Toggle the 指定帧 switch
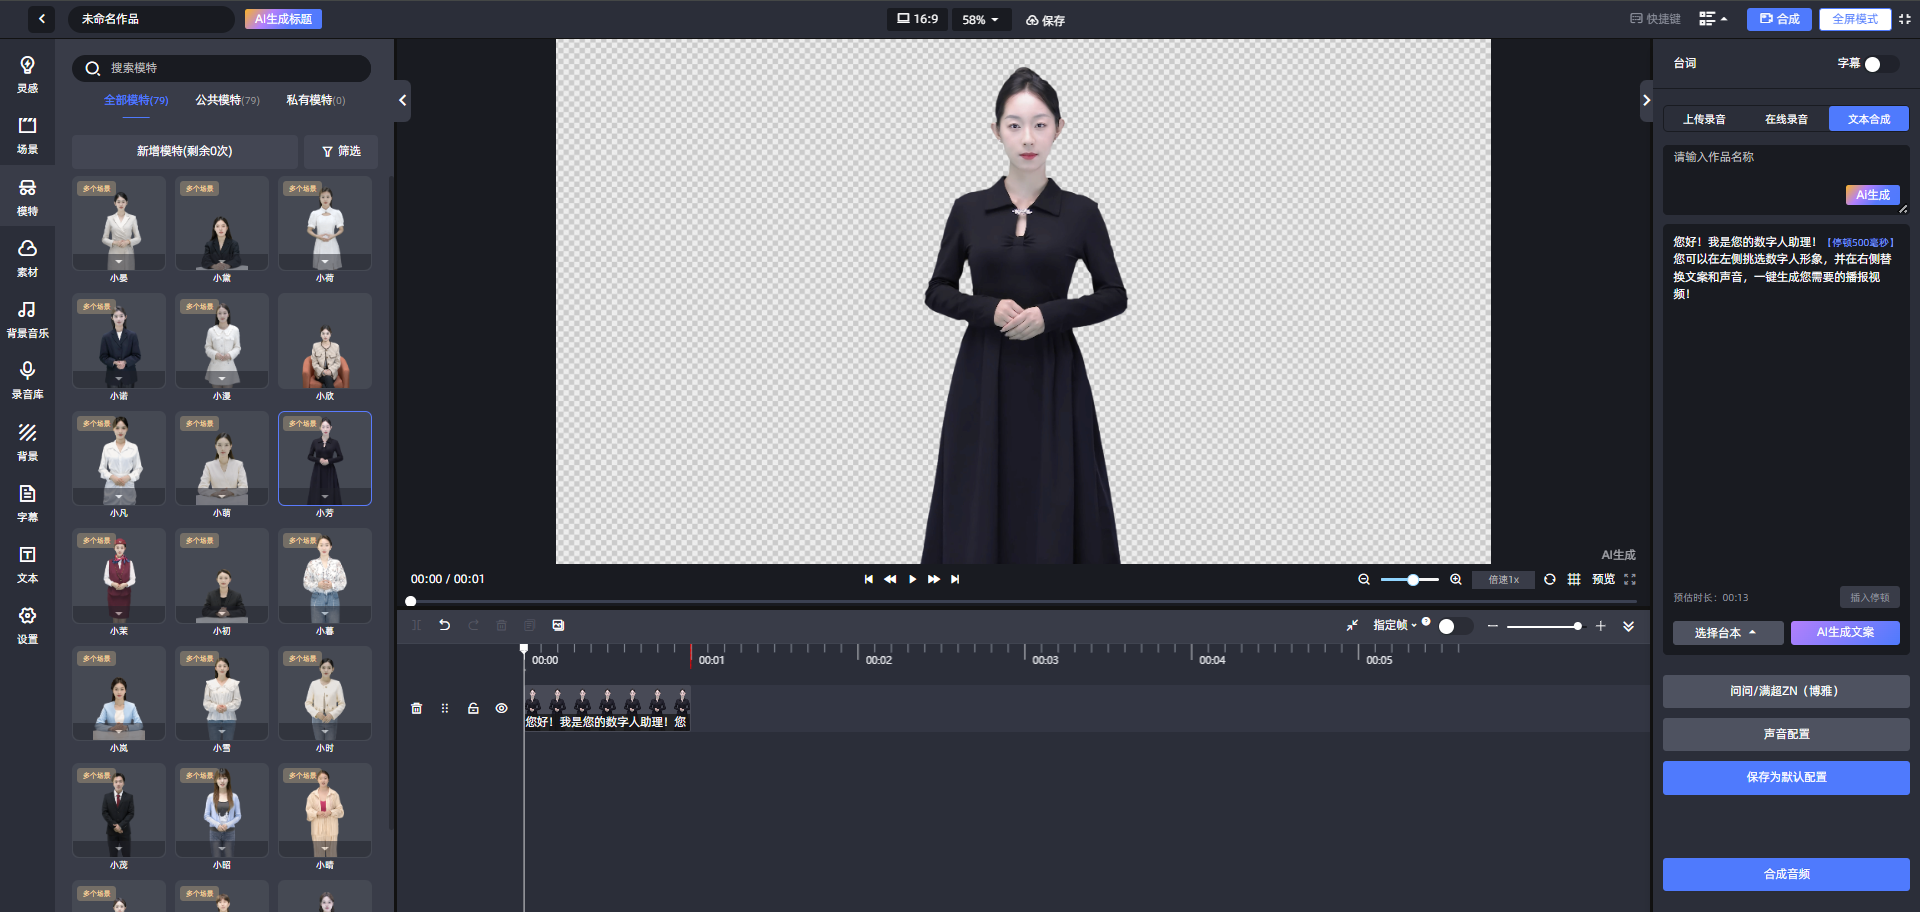 (x=1455, y=626)
